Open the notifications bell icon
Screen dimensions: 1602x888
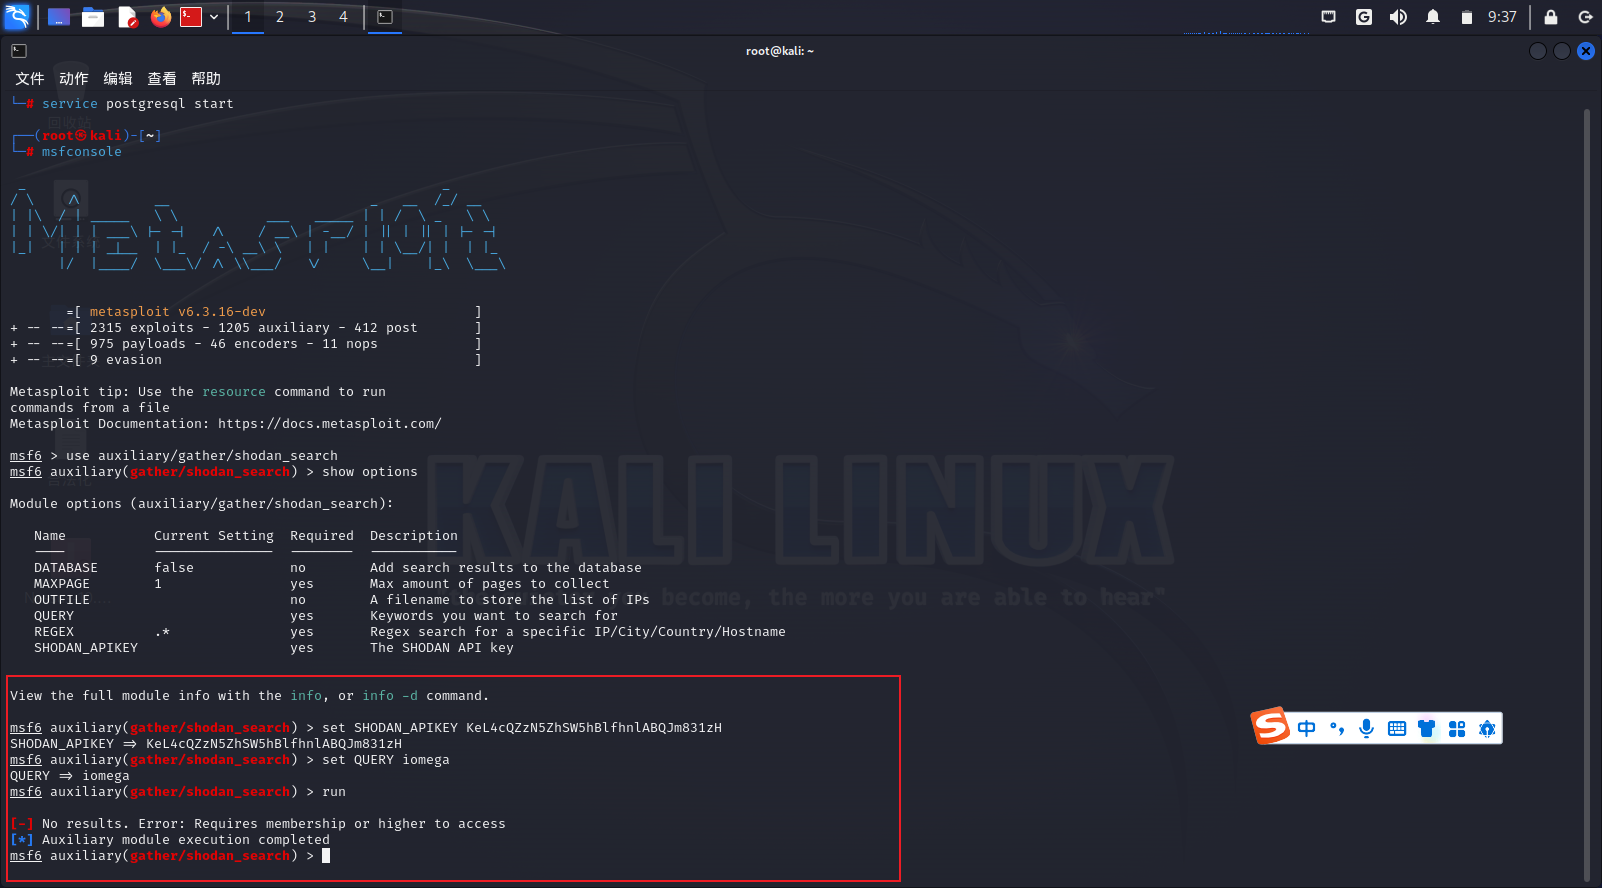click(x=1433, y=17)
